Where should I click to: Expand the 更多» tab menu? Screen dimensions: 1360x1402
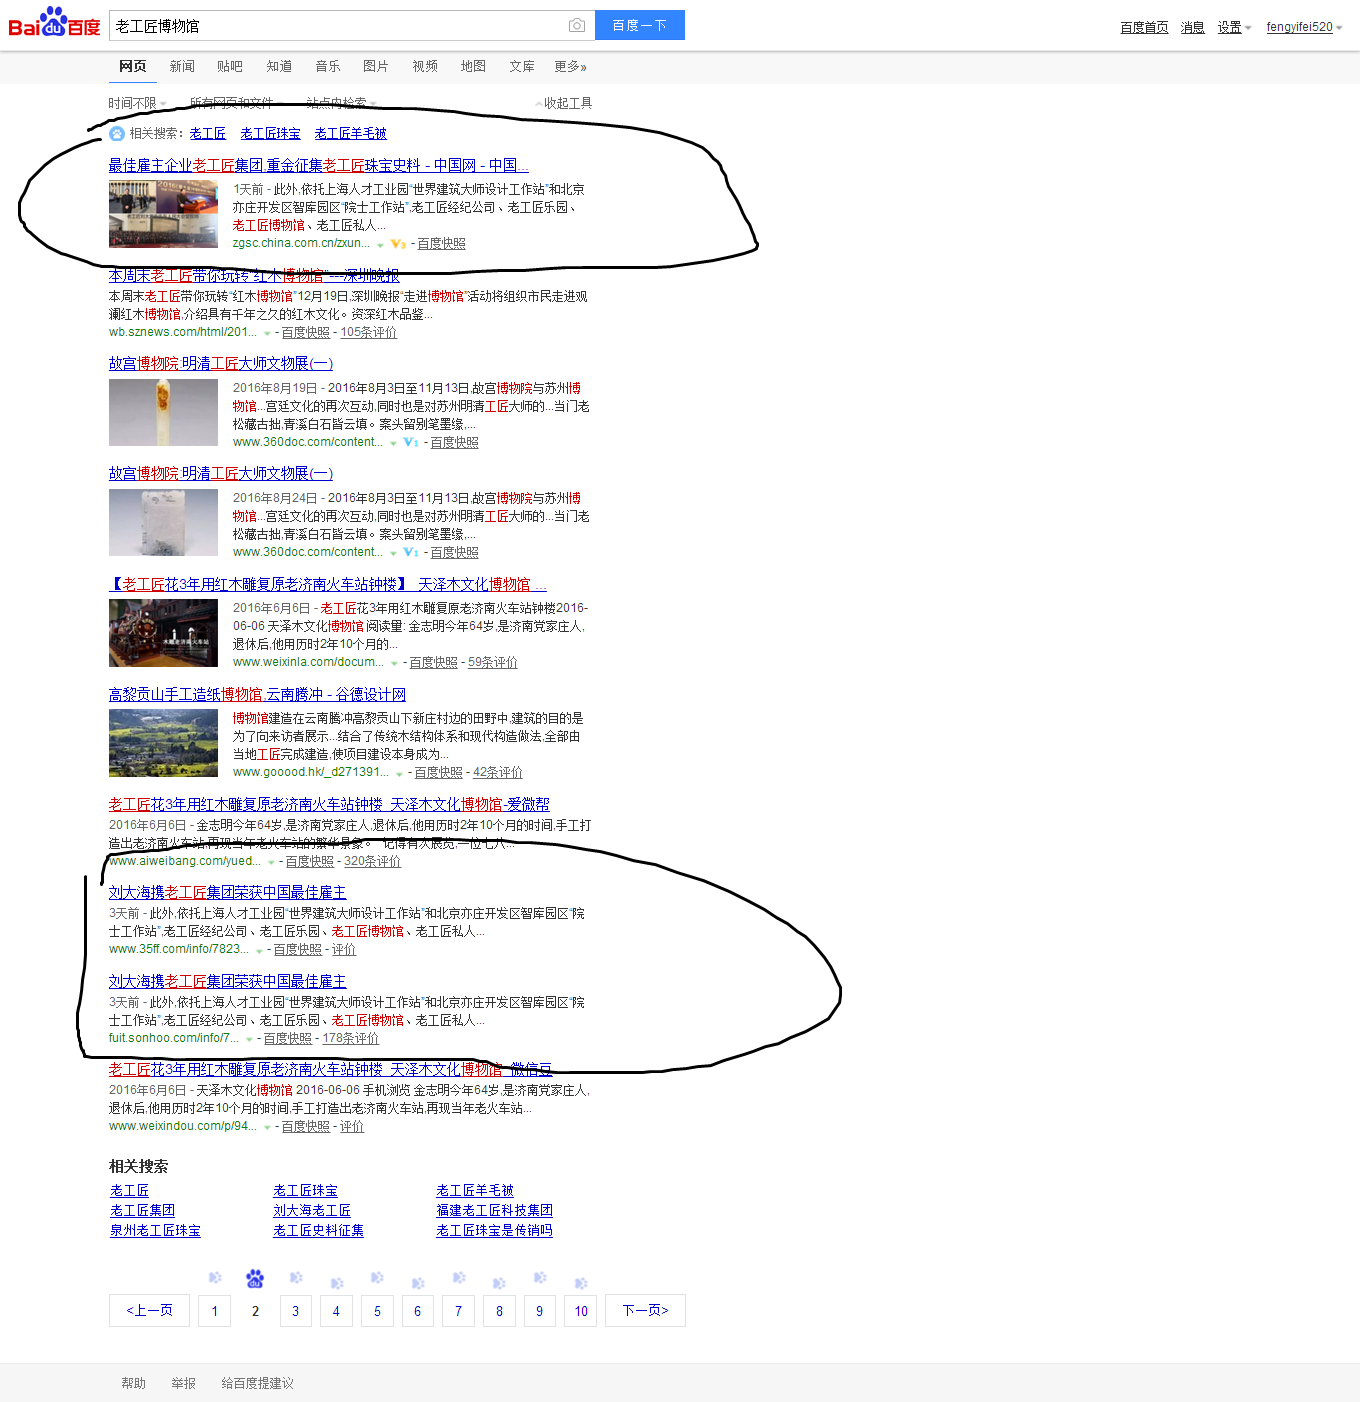point(571,66)
